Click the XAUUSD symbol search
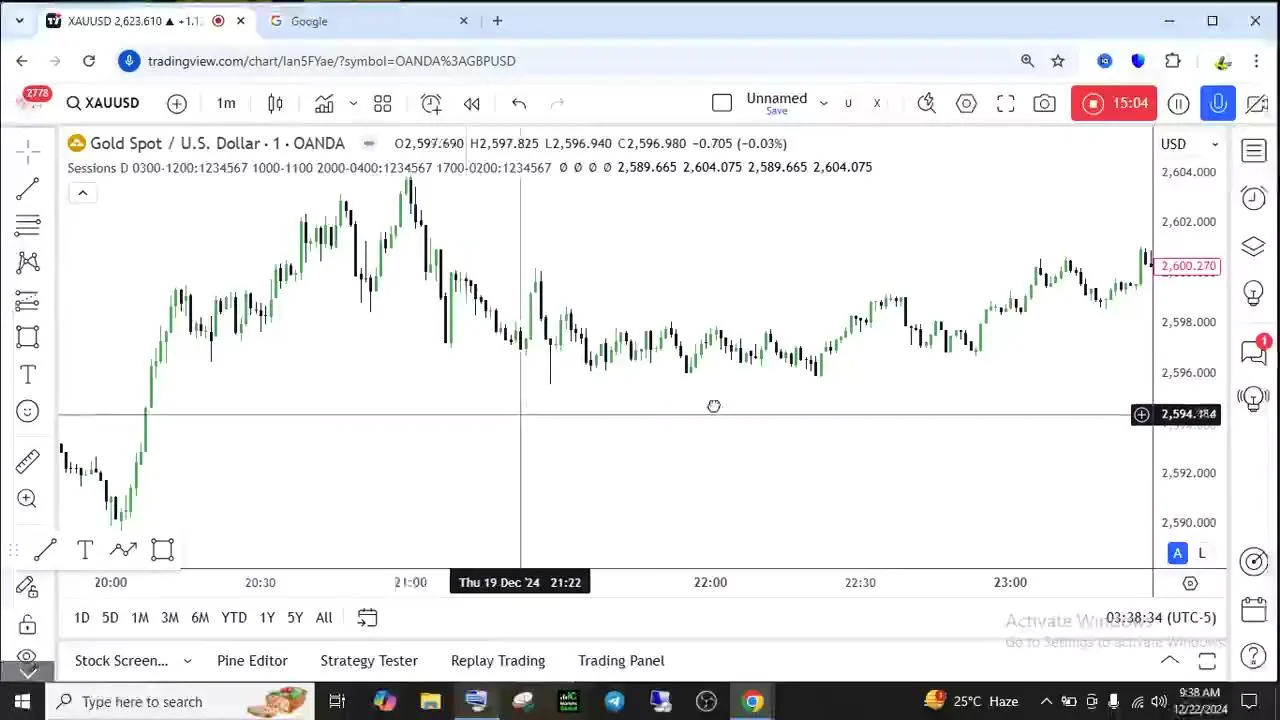Image resolution: width=1280 pixels, height=720 pixels. 104,103
